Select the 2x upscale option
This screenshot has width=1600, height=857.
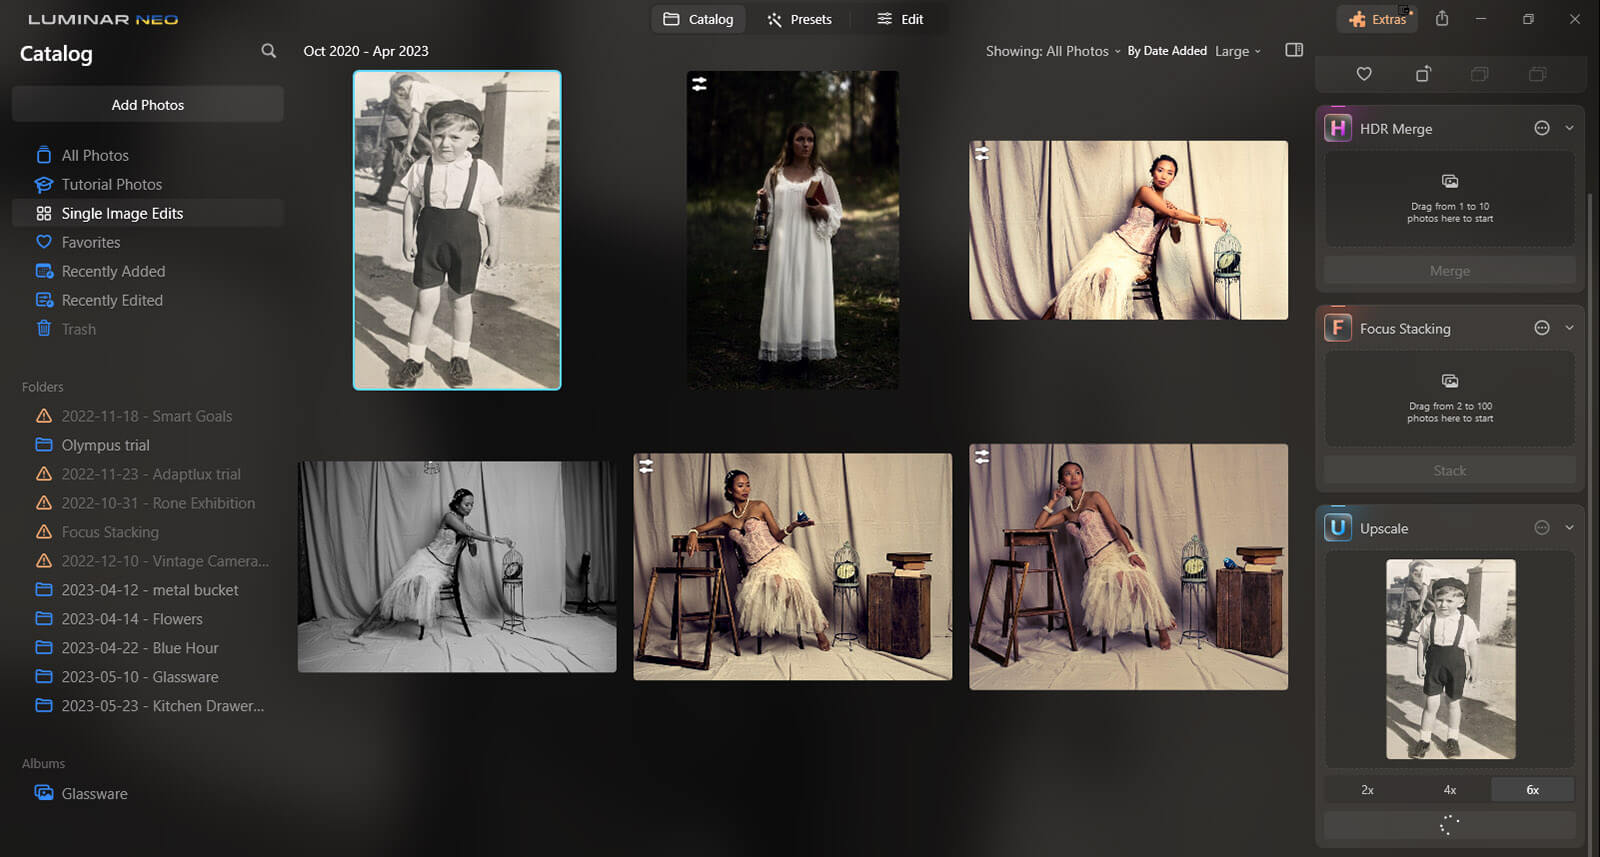click(1367, 790)
